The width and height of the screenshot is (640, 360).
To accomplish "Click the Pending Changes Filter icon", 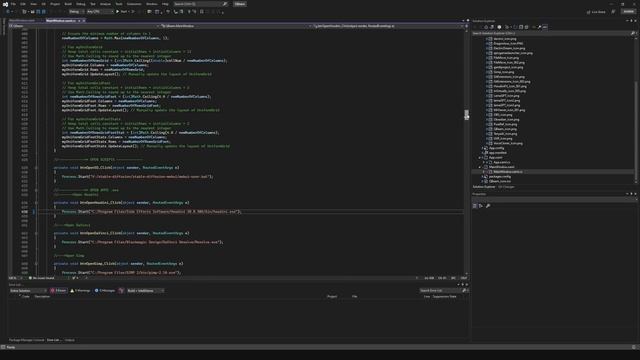I will 499,27.
